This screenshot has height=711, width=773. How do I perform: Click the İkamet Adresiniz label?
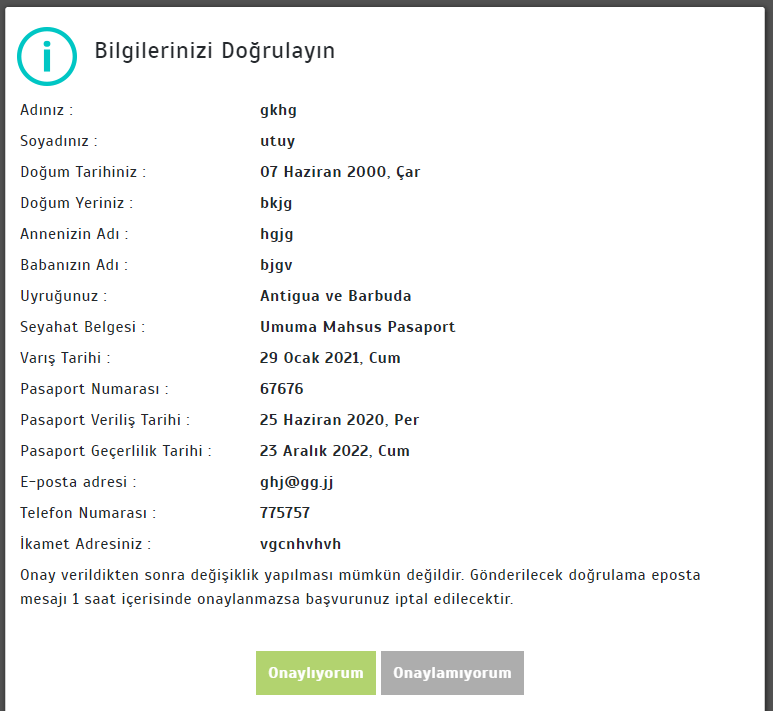[x=85, y=544]
